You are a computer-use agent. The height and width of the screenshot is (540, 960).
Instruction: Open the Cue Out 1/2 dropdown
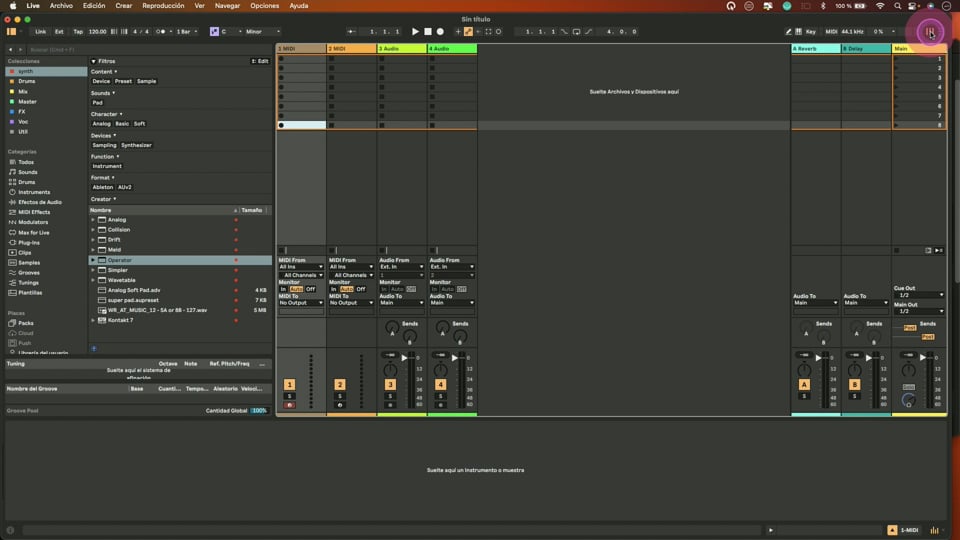click(x=919, y=295)
